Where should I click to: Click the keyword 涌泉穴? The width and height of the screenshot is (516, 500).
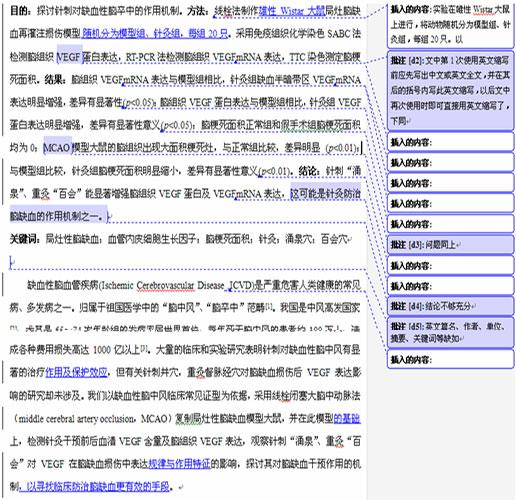(298, 239)
